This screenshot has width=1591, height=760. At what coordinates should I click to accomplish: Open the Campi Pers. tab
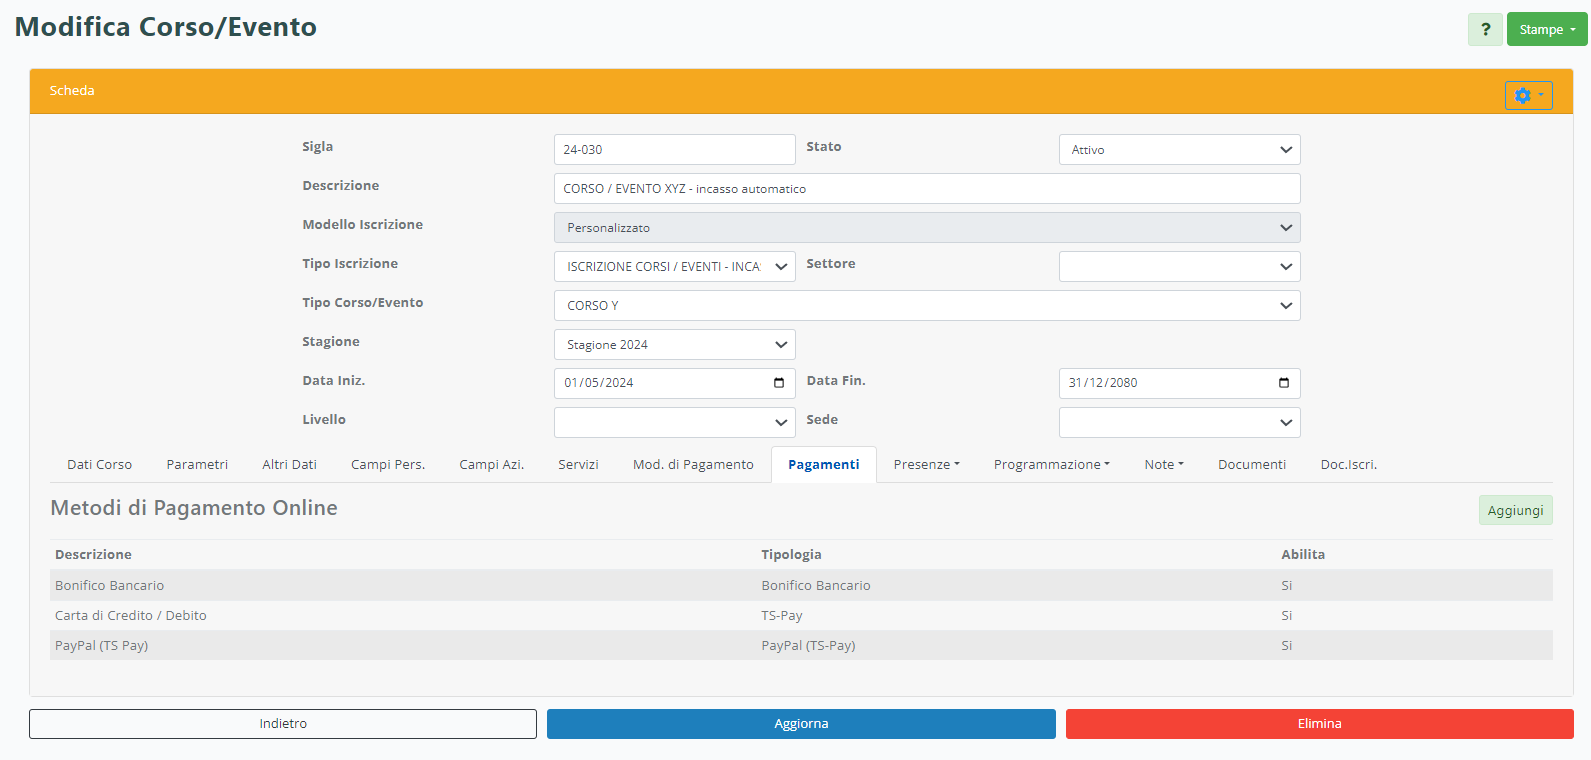(388, 464)
